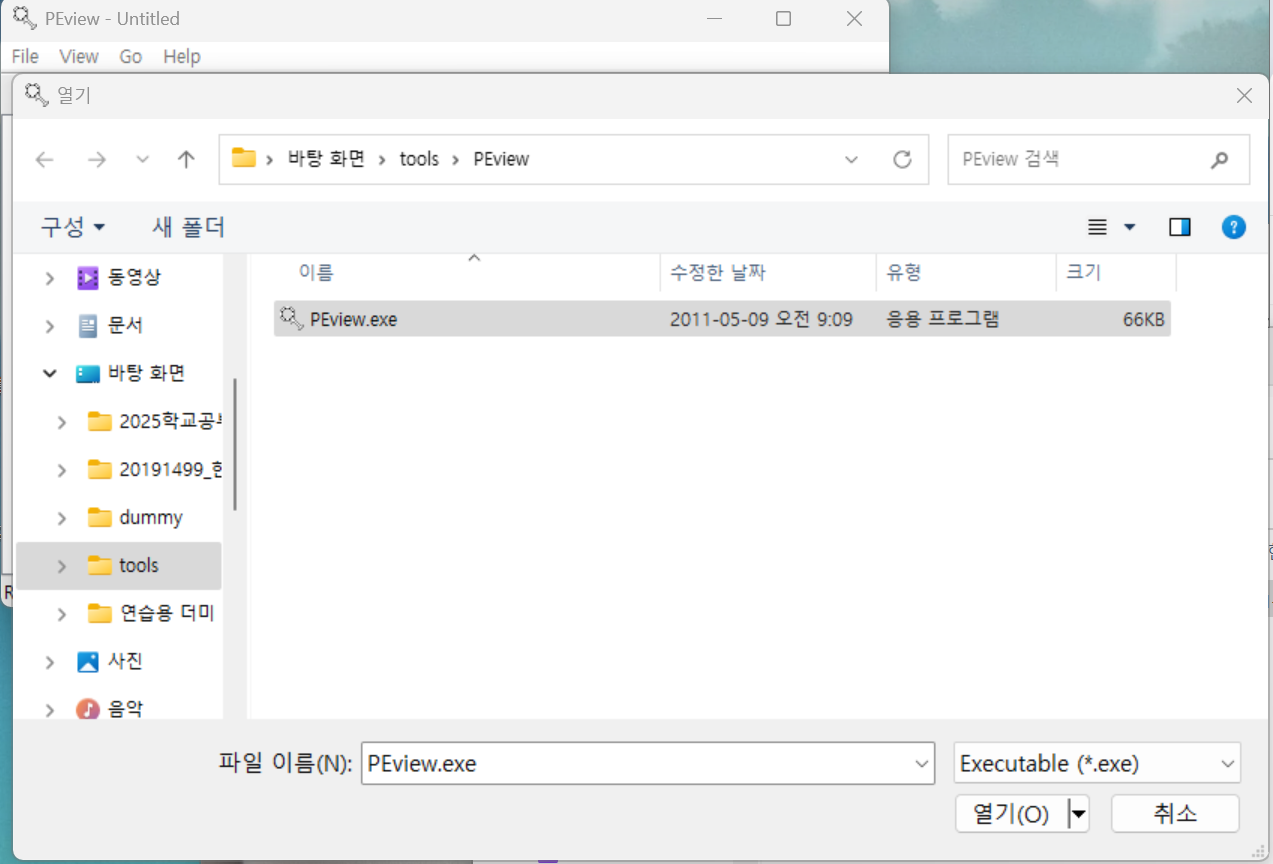The height and width of the screenshot is (864, 1273).
Task: Open the Go menu in PEview
Action: [x=131, y=57]
